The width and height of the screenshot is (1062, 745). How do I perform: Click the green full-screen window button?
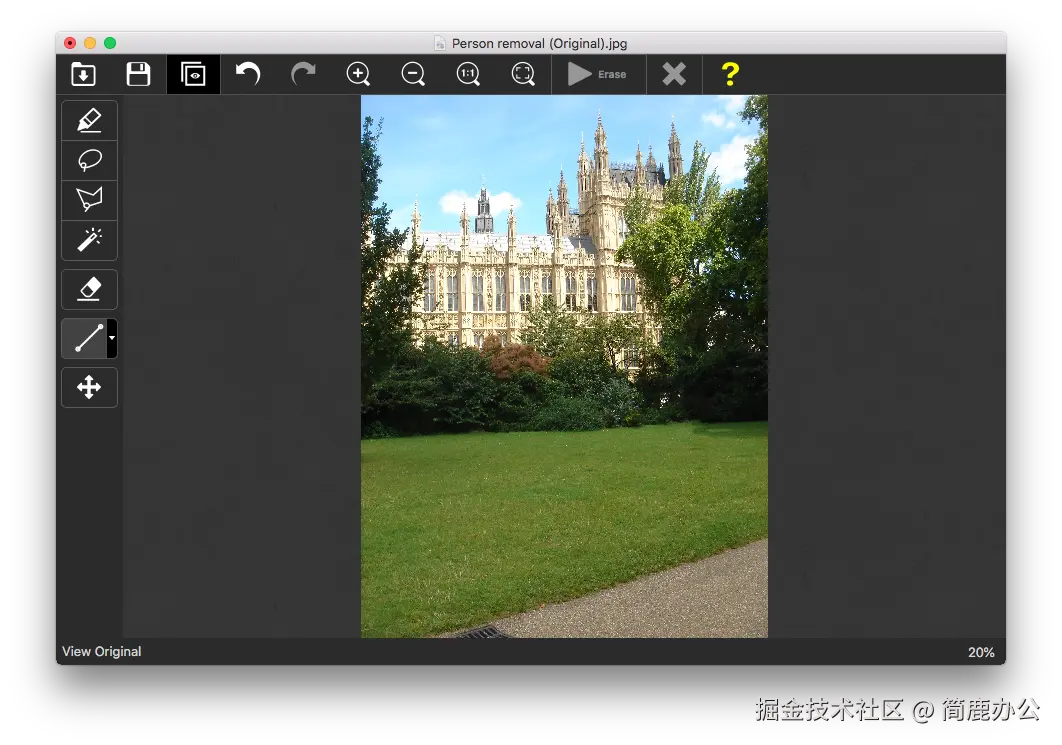110,43
